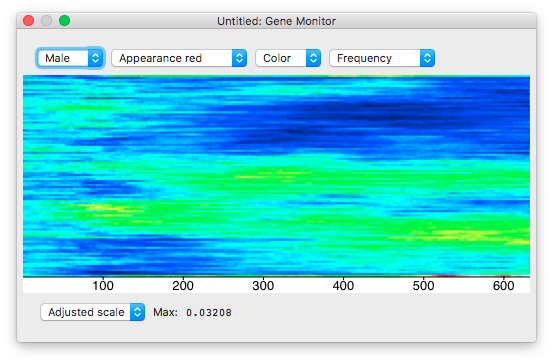This screenshot has height=363, width=553.
Task: Click the green zoom window button
Action: [x=65, y=21]
